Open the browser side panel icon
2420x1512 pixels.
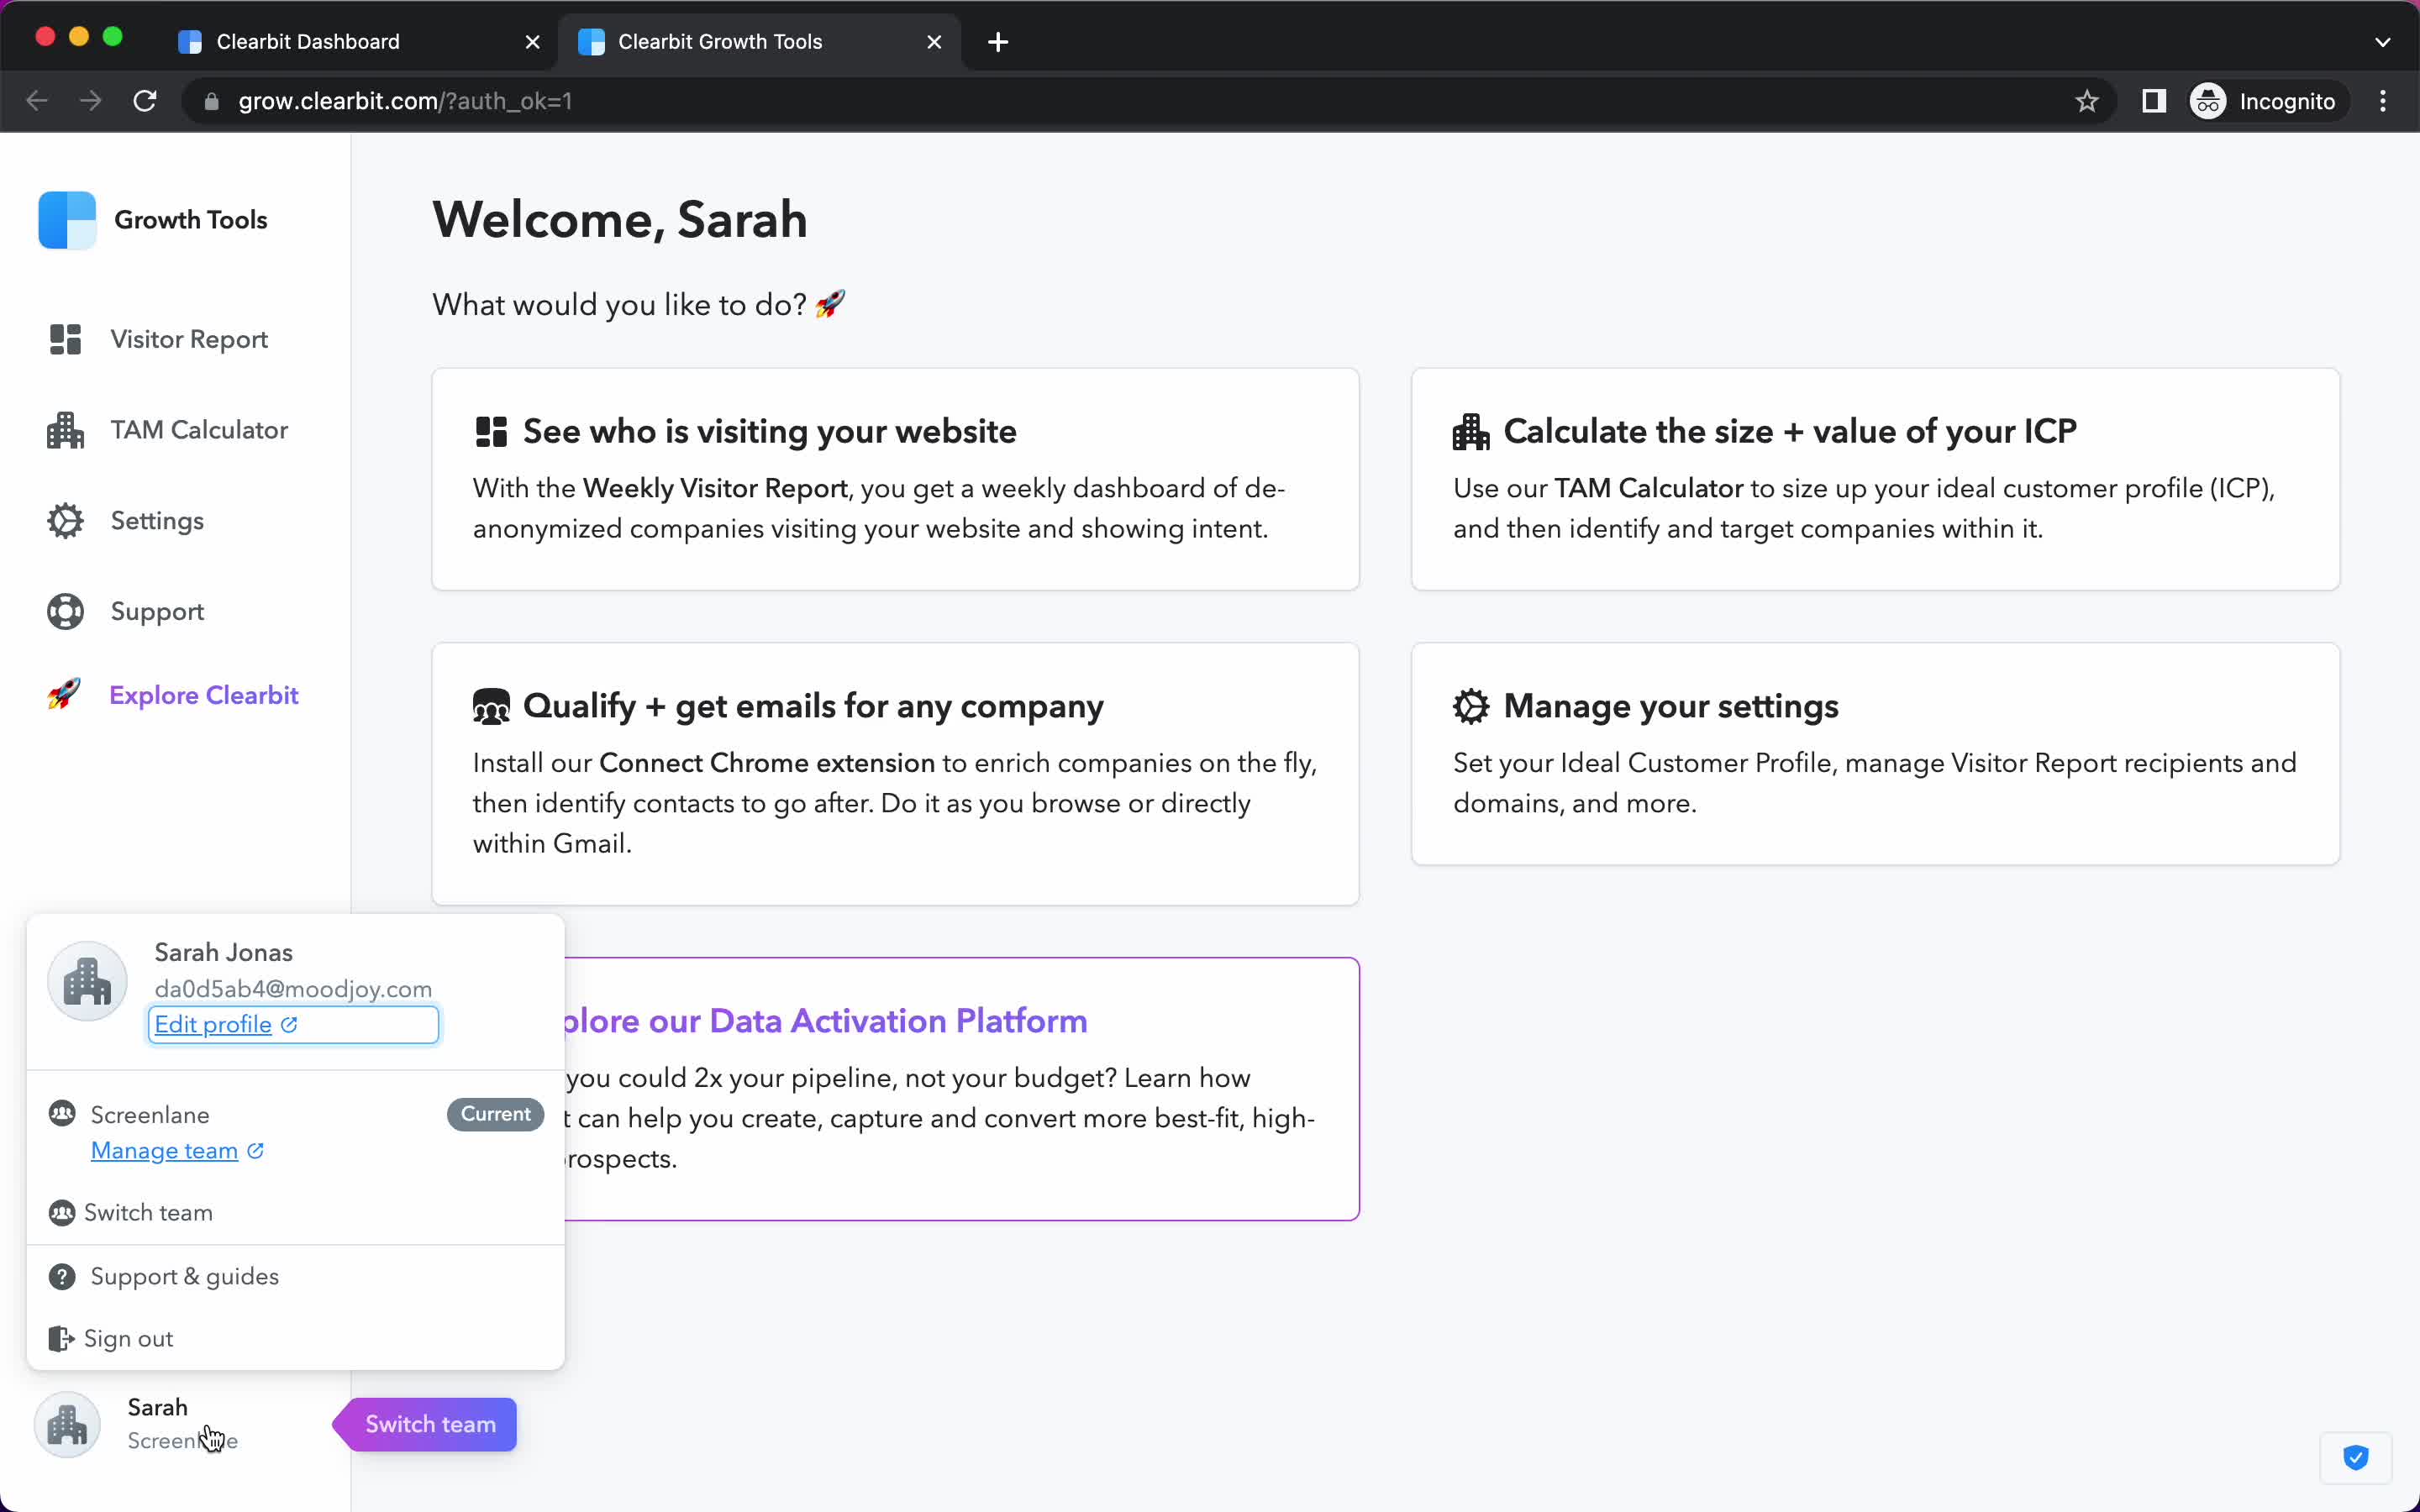tap(2154, 101)
